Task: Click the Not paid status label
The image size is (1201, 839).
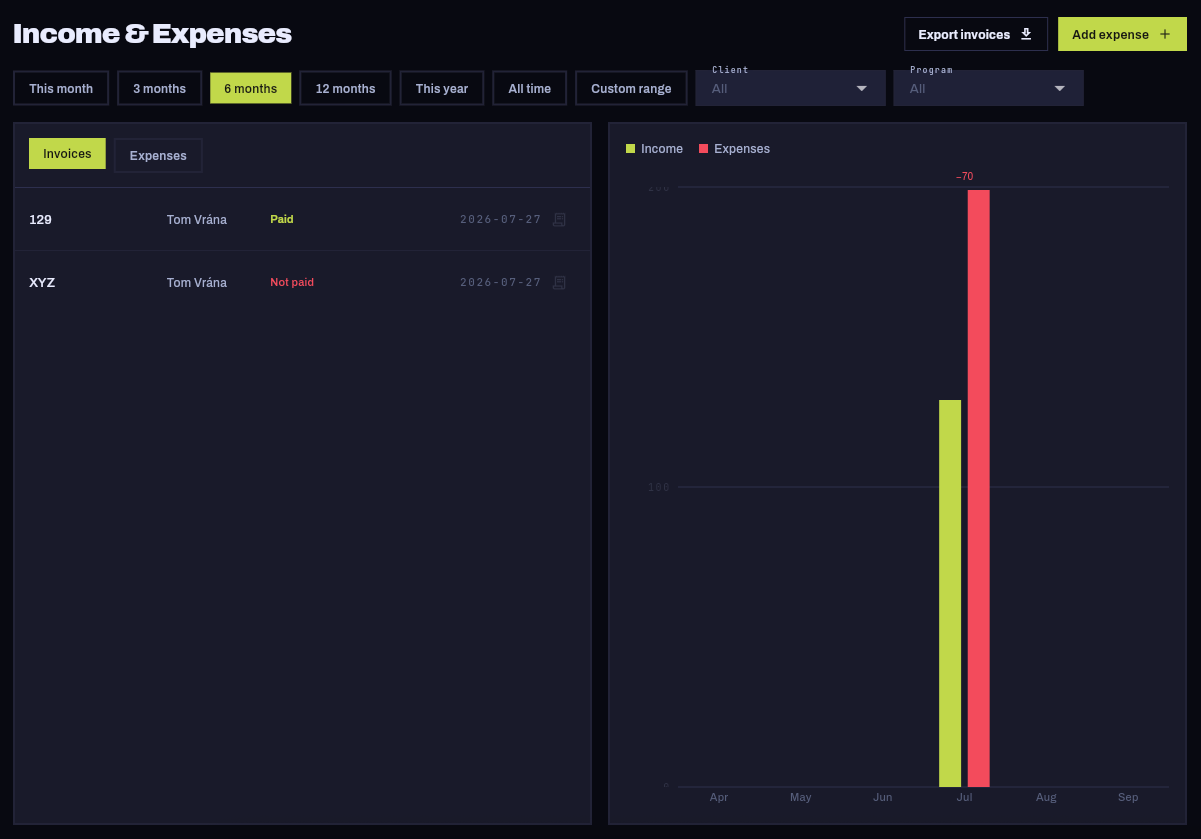Action: pyautogui.click(x=292, y=283)
